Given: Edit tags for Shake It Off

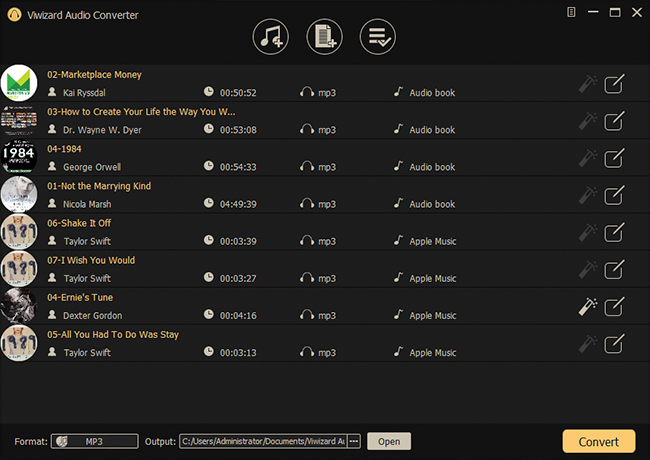Looking at the screenshot, I should [615, 232].
